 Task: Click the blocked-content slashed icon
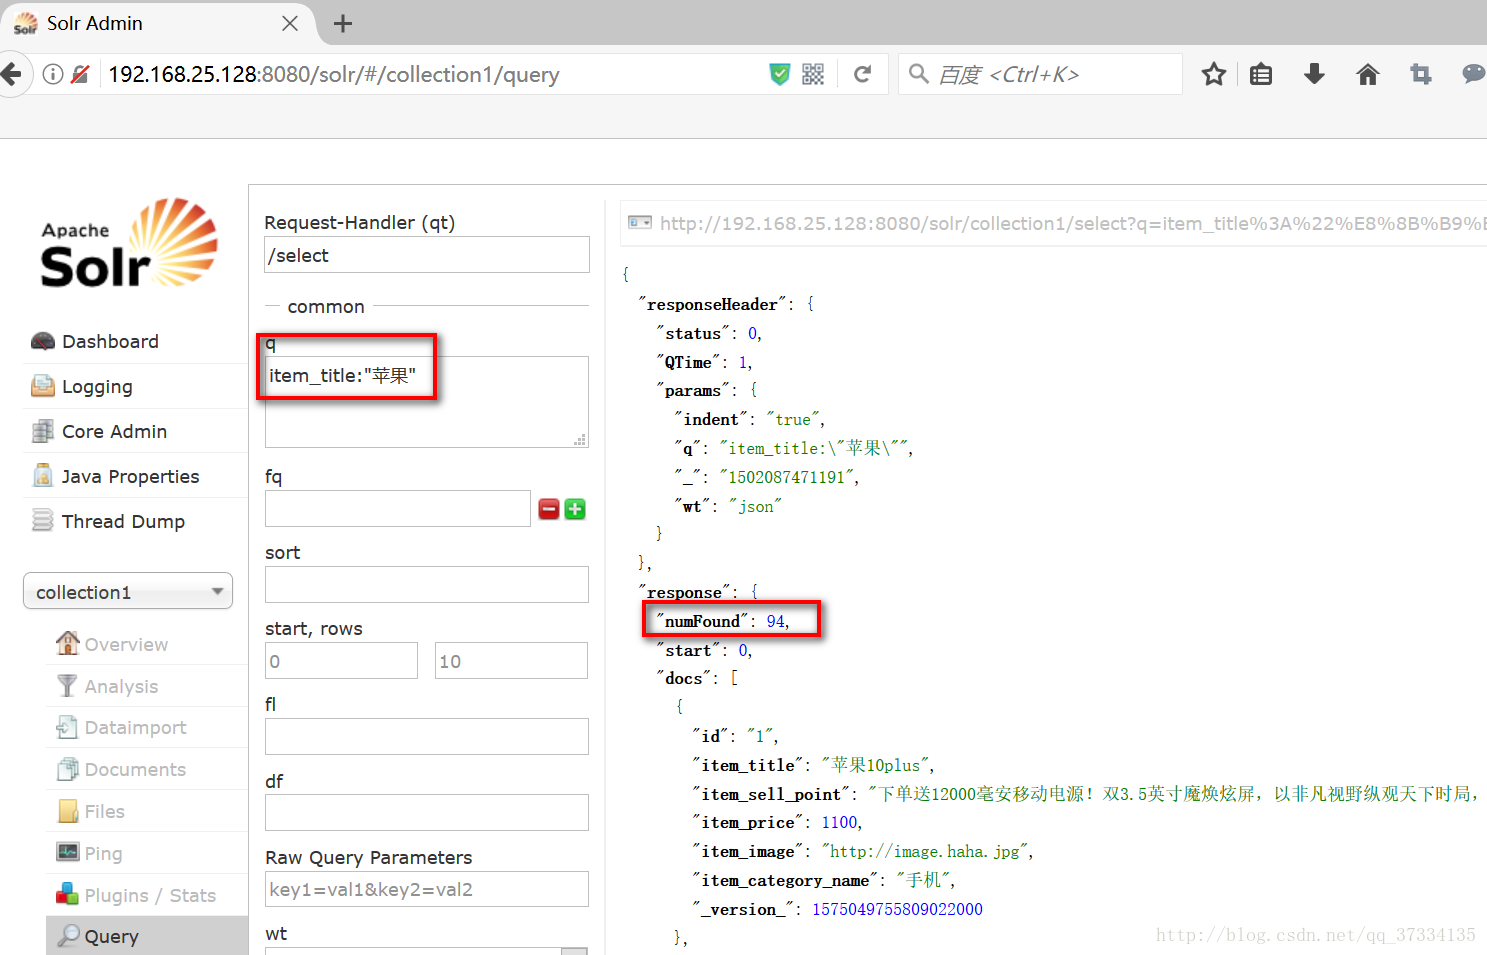(81, 74)
